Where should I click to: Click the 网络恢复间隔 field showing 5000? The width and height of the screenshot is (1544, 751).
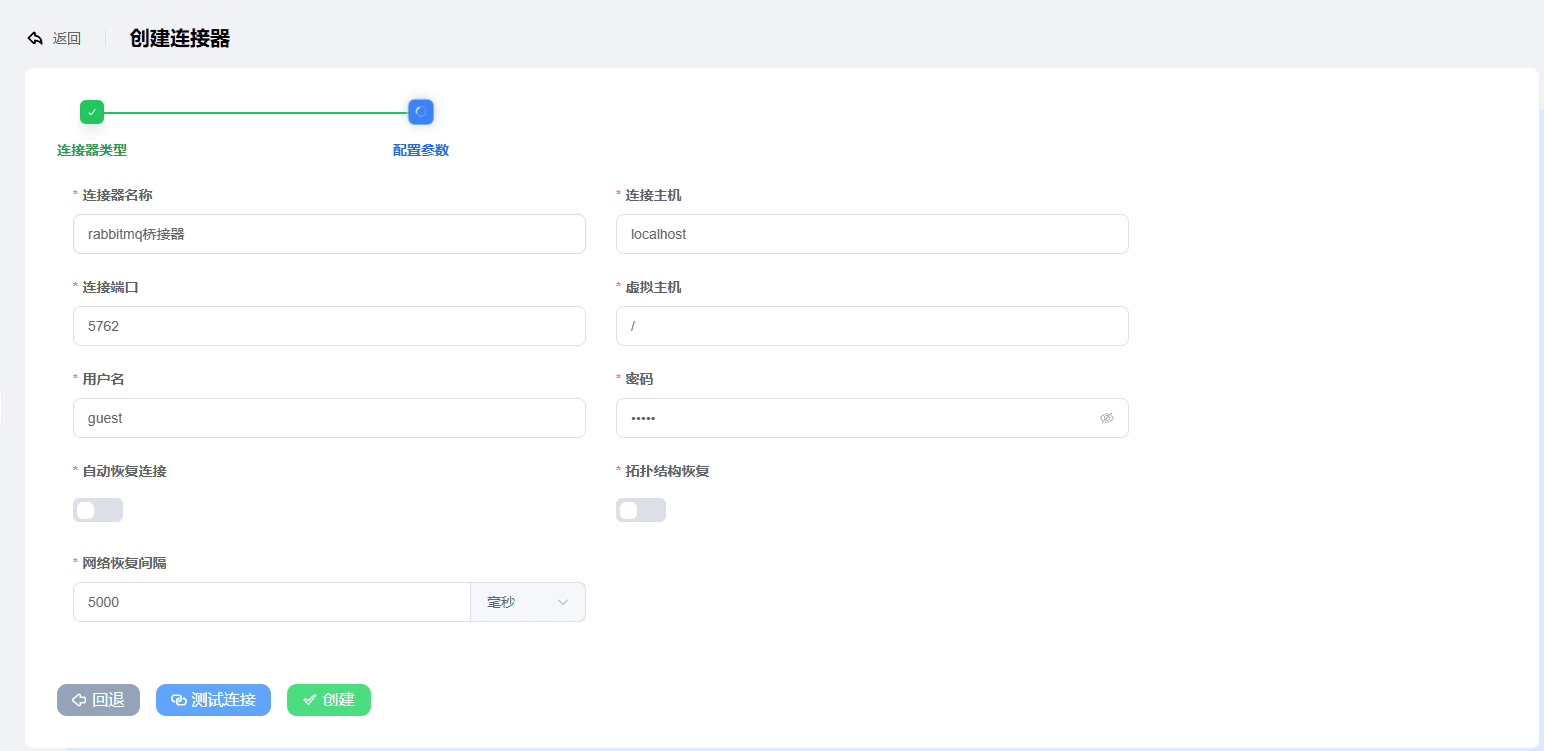pyautogui.click(x=272, y=602)
